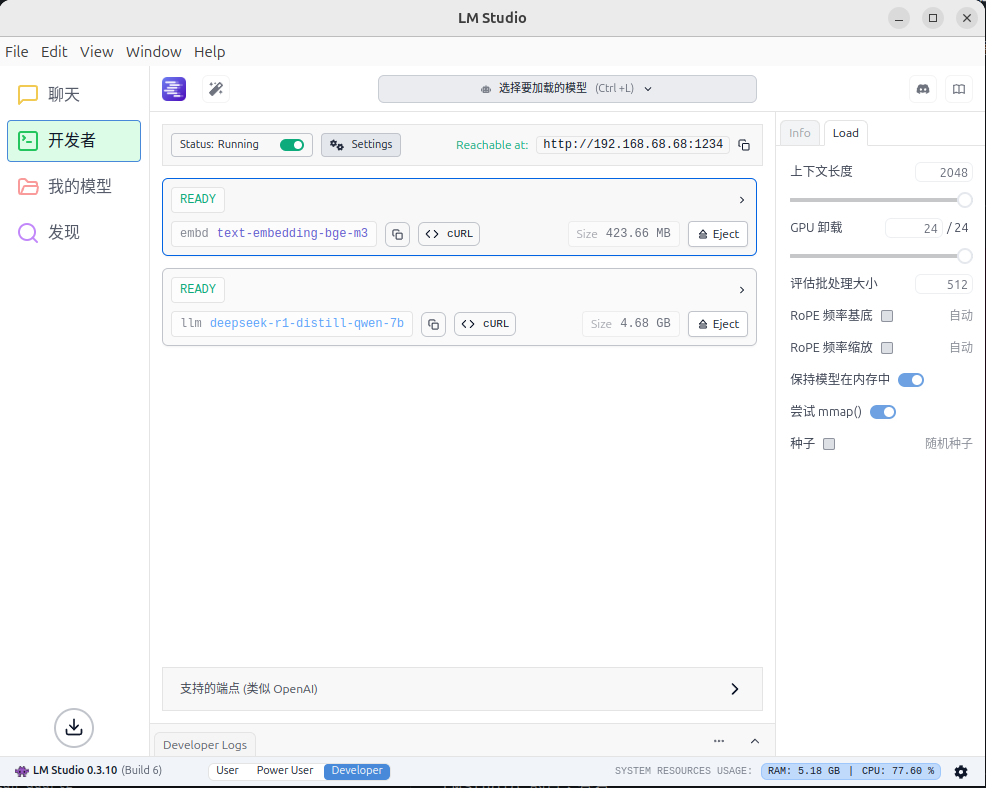Open the 选择要加载的模型 dropdown
This screenshot has width=986, height=788.
(x=567, y=89)
